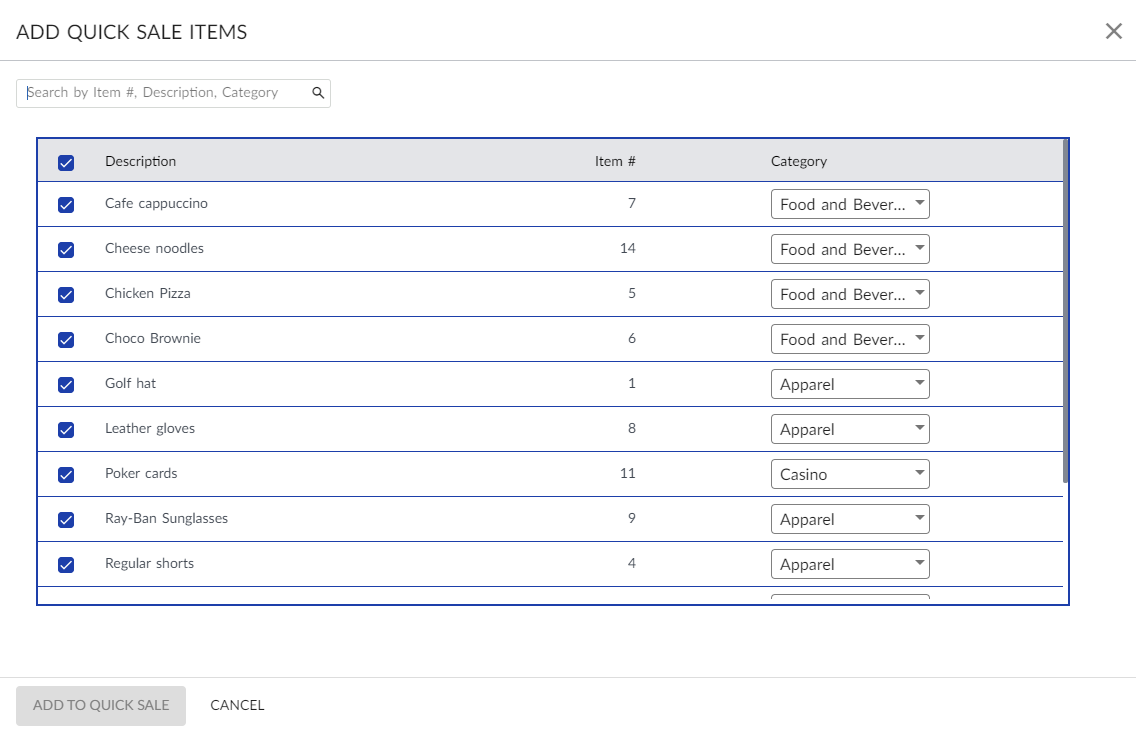The image size is (1136, 740).
Task: Uncheck the Poker cards item
Action: (x=65, y=474)
